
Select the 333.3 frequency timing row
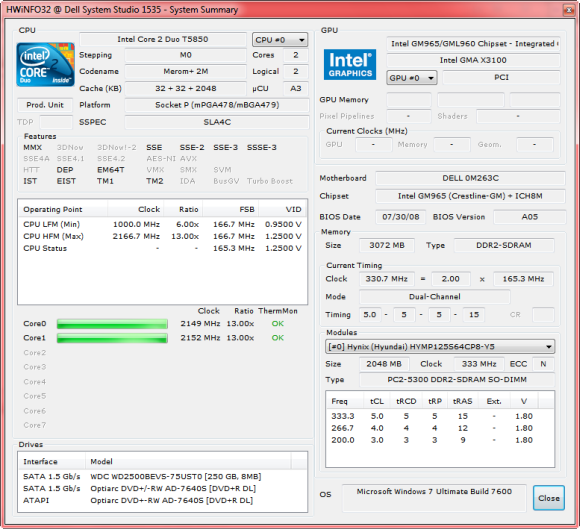(x=439, y=416)
